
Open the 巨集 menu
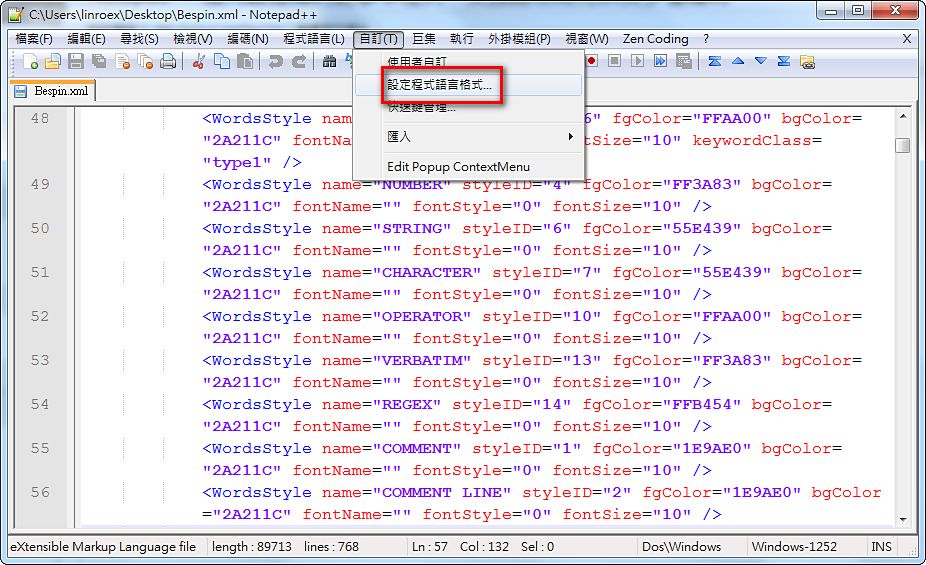click(423, 39)
